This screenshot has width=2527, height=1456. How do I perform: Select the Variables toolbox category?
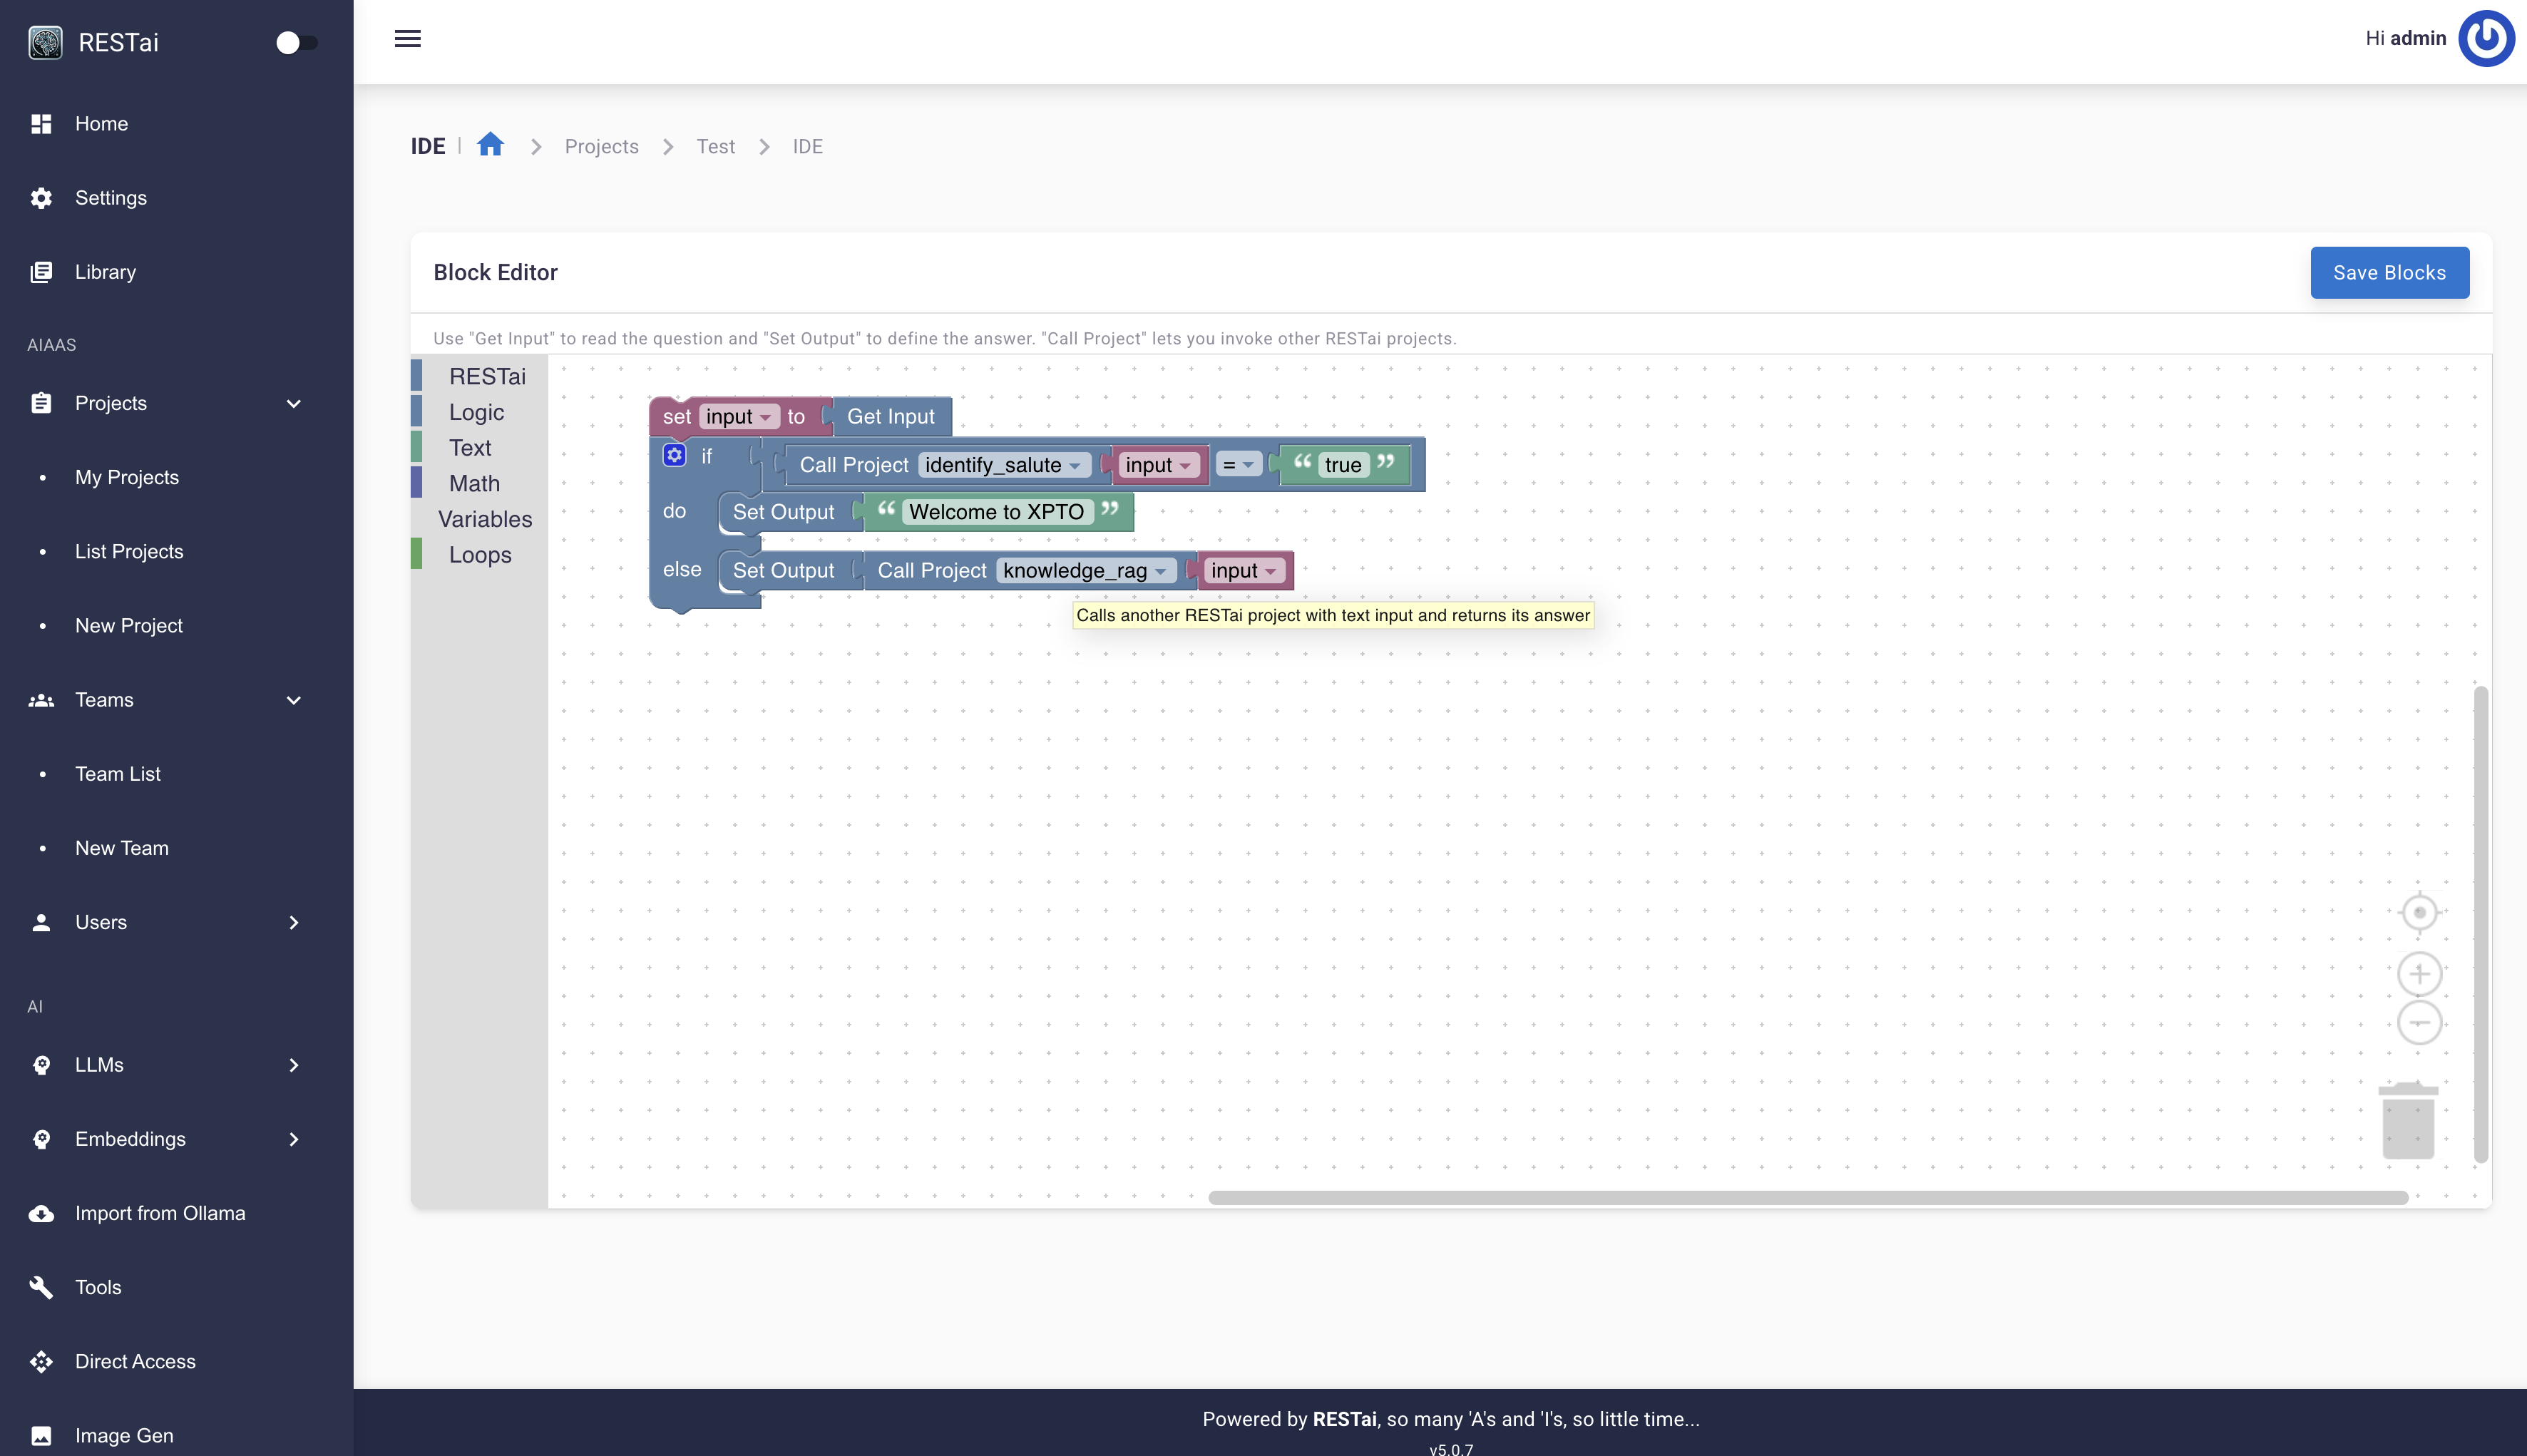(485, 519)
